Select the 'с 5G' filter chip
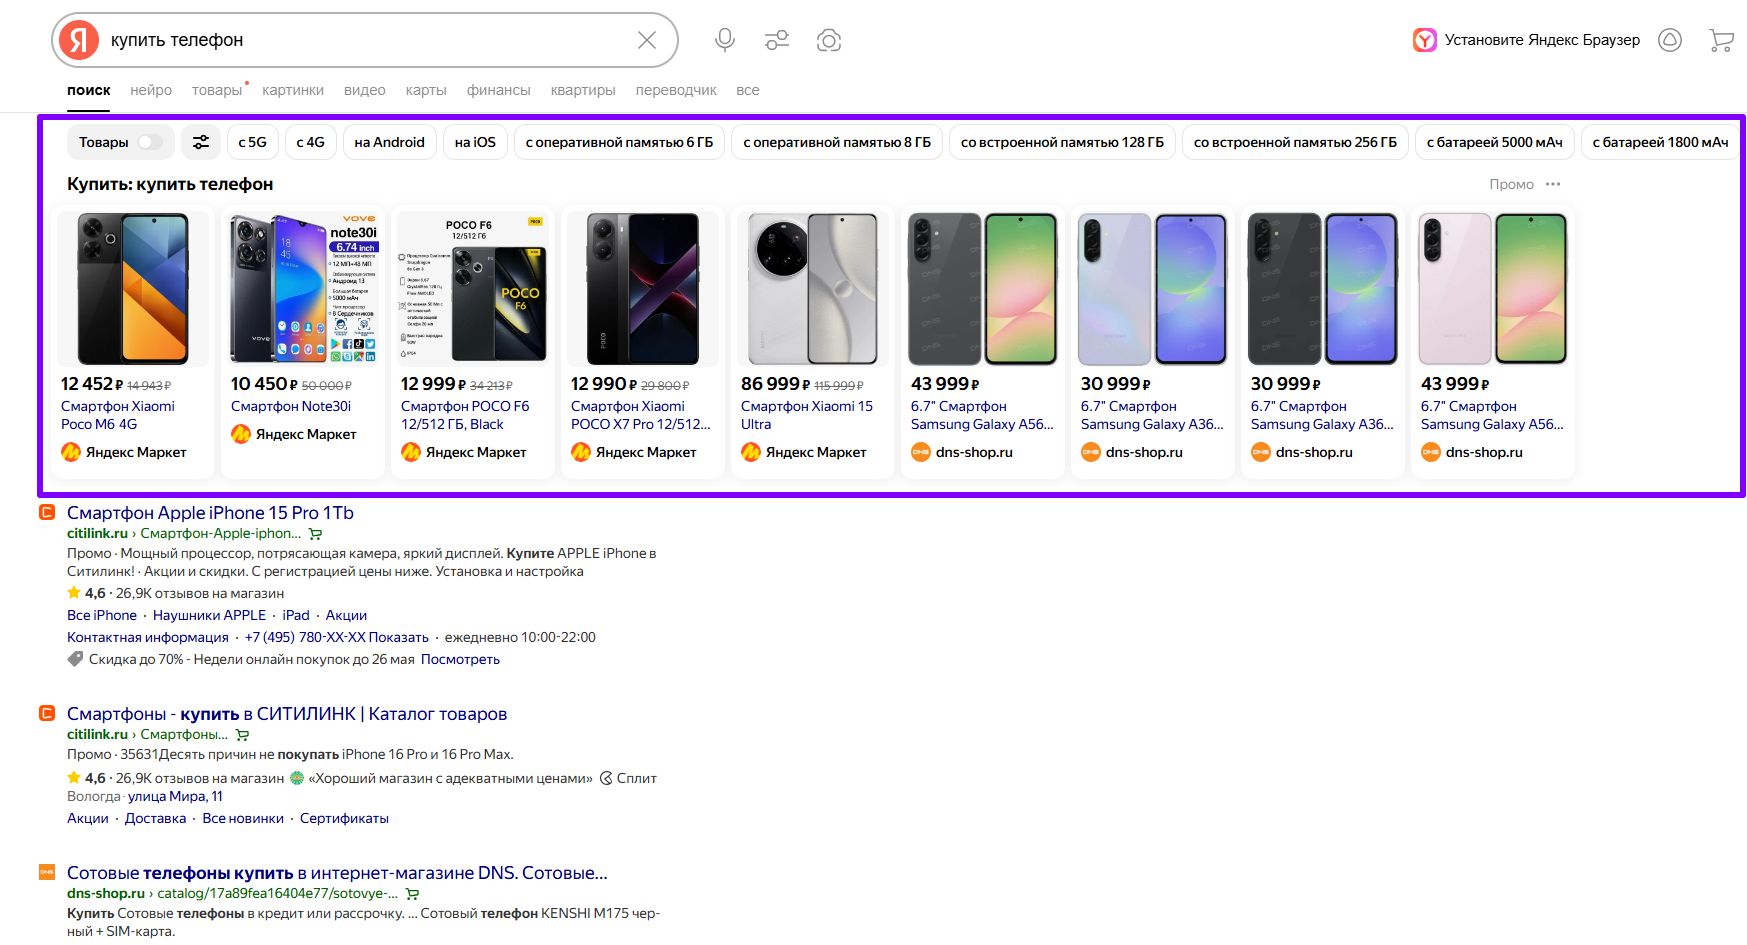This screenshot has height=945, width=1747. point(253,142)
